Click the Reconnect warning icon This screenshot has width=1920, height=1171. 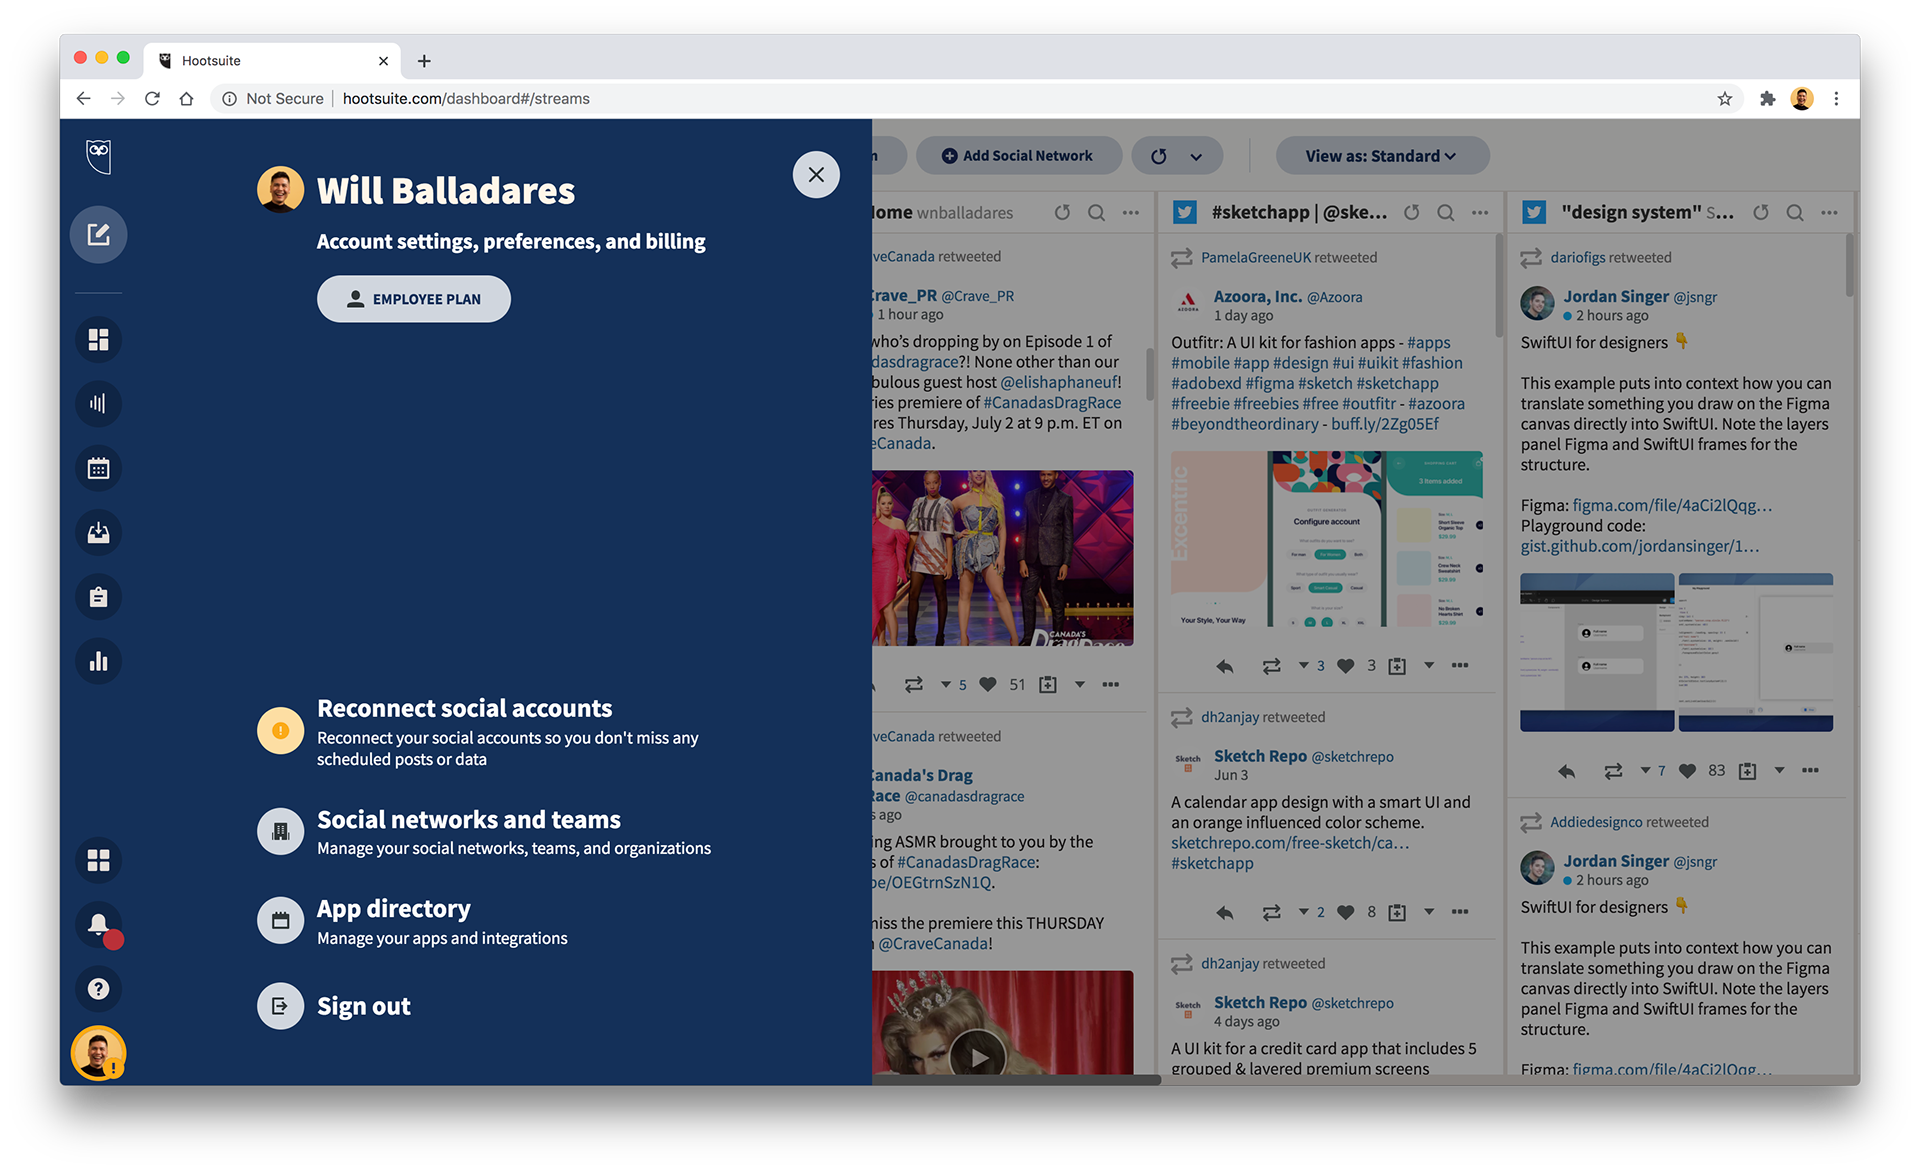click(x=280, y=731)
